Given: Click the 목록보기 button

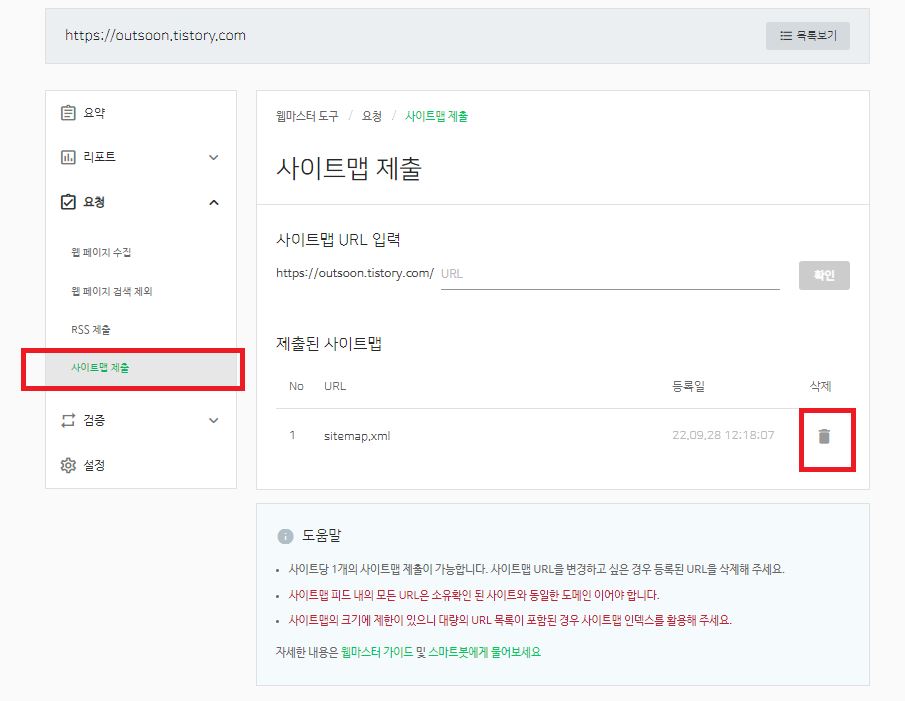Looking at the screenshot, I should click(807, 36).
